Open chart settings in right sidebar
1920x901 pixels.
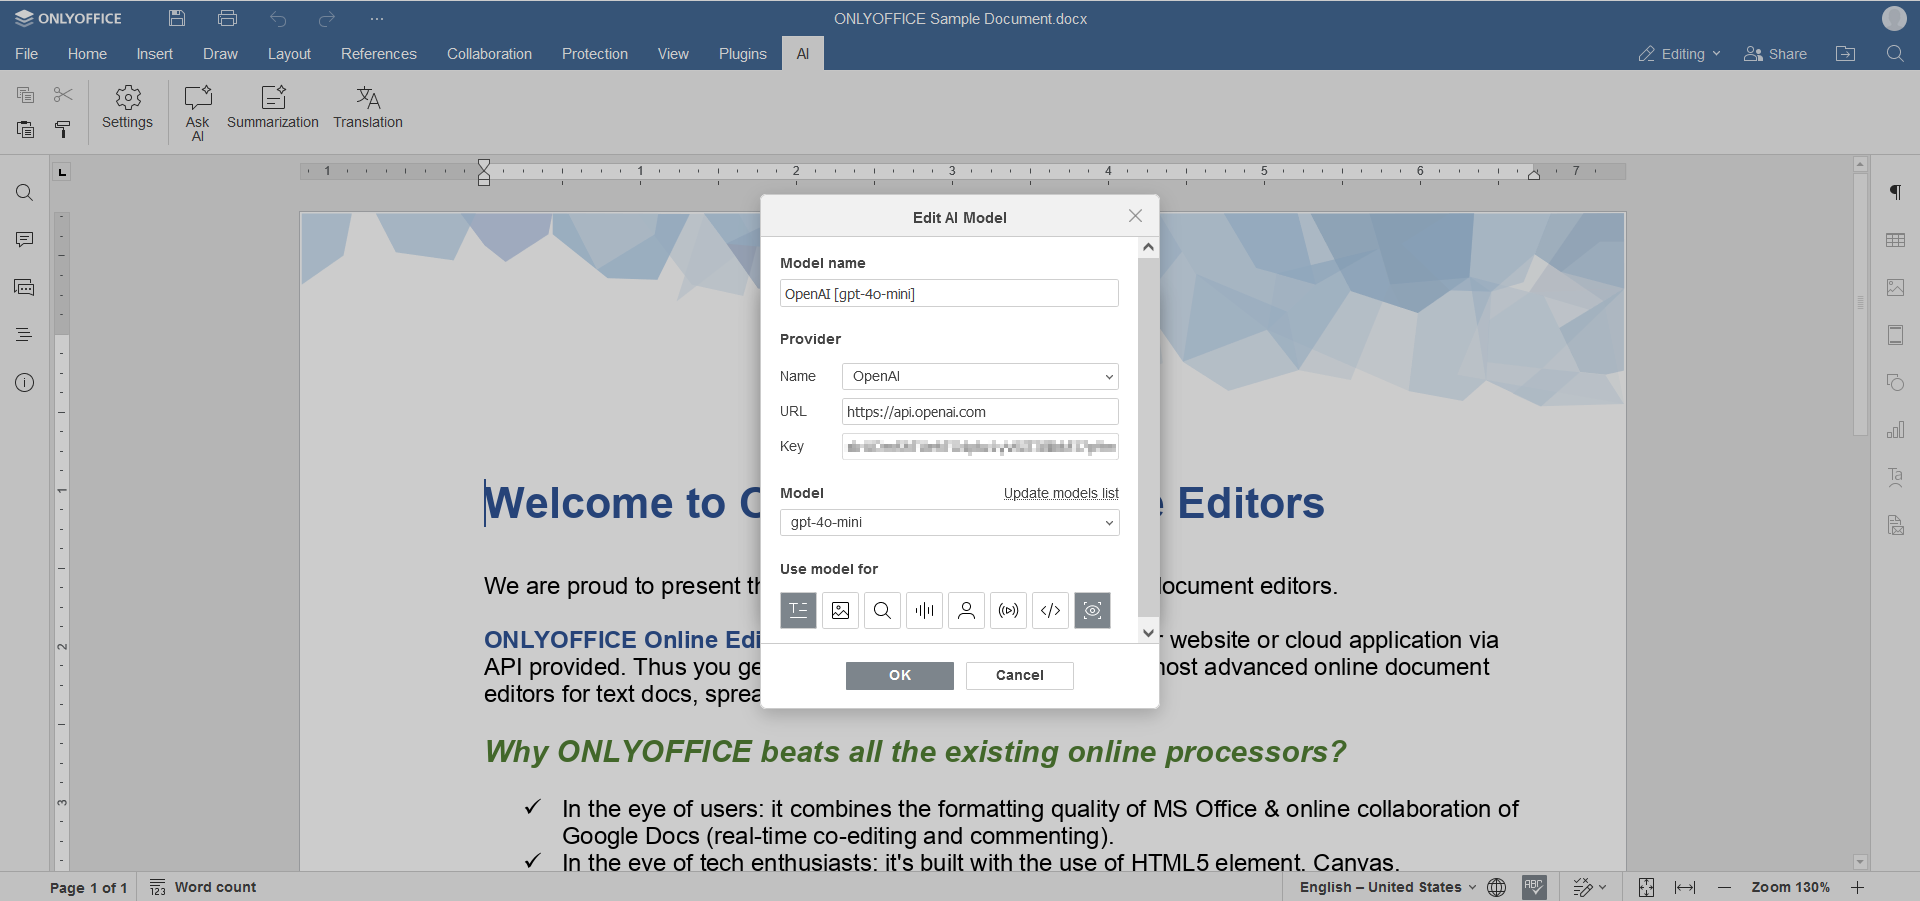(x=1895, y=430)
